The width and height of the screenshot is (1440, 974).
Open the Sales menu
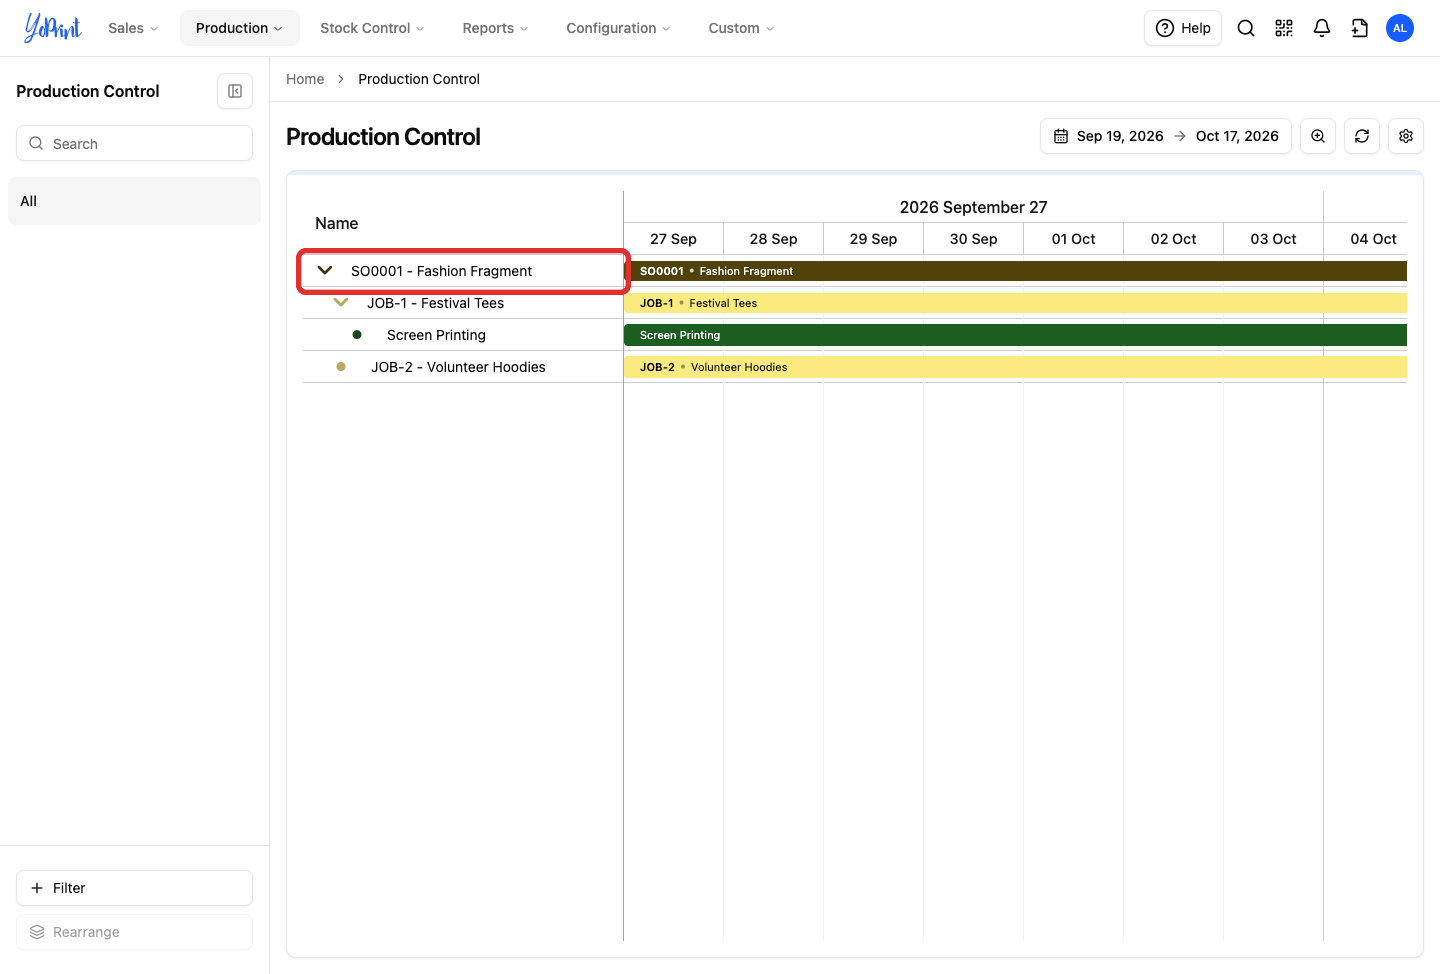(x=133, y=28)
